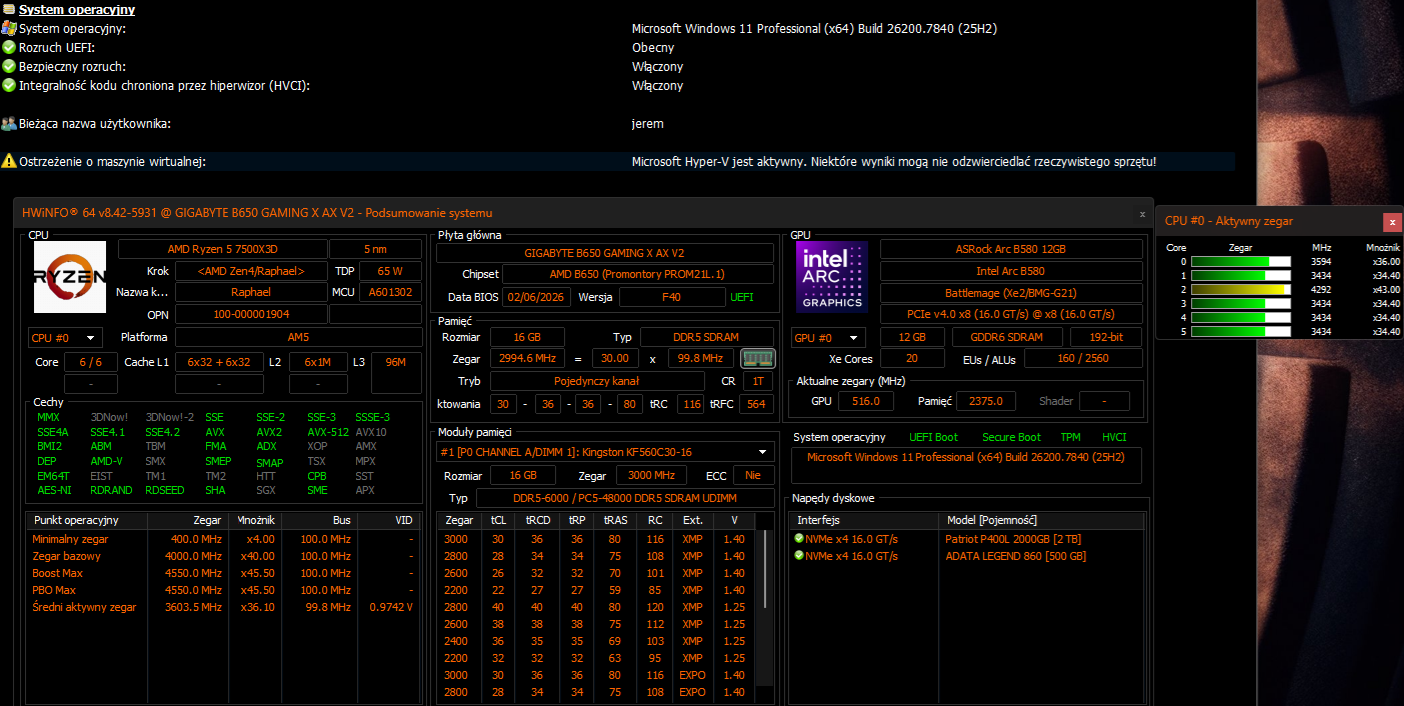Click the green check beside Bezpieczny rozruch
The image size is (1404, 706).
(x=9, y=66)
